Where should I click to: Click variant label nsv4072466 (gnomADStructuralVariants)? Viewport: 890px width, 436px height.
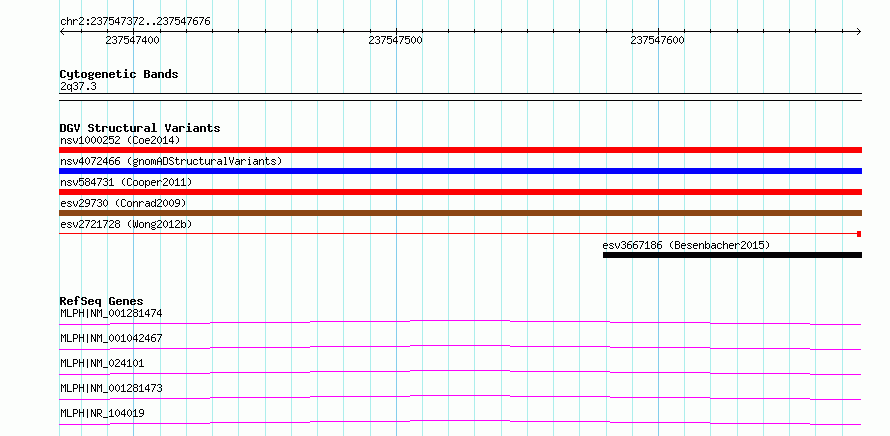171,161
